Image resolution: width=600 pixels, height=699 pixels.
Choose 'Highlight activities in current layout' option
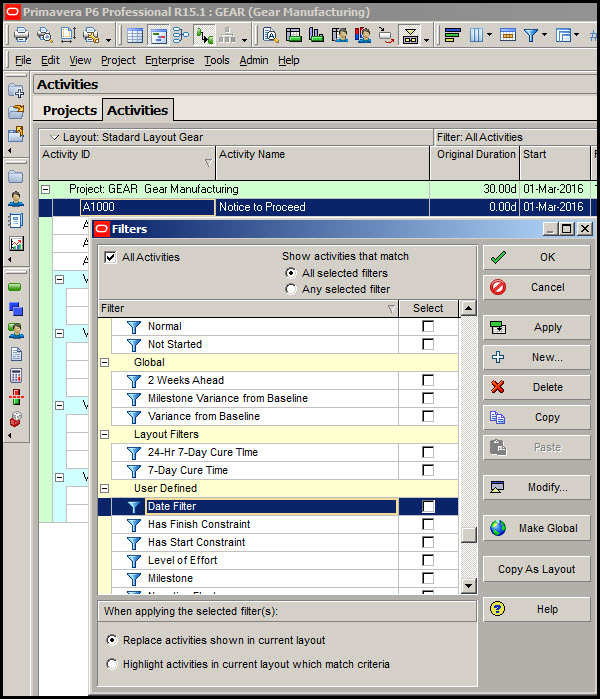click(x=112, y=664)
